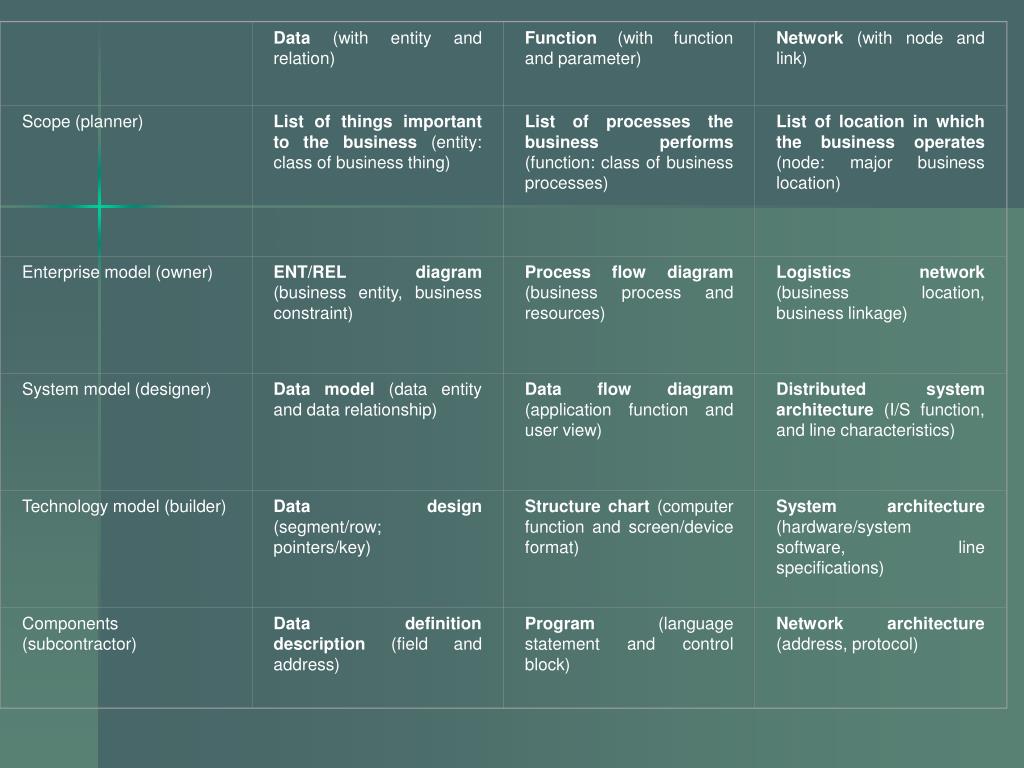Click the Structure chart cell
This screenshot has height=768, width=1024.
click(x=629, y=549)
